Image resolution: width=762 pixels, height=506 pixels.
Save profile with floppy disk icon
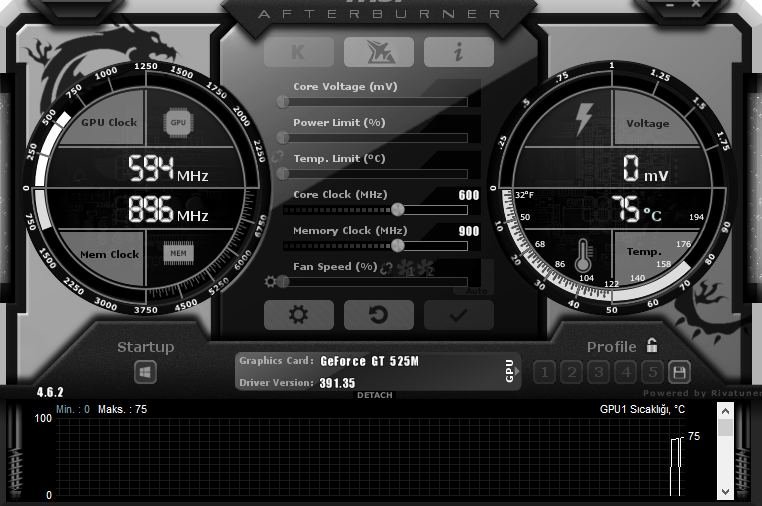679,373
